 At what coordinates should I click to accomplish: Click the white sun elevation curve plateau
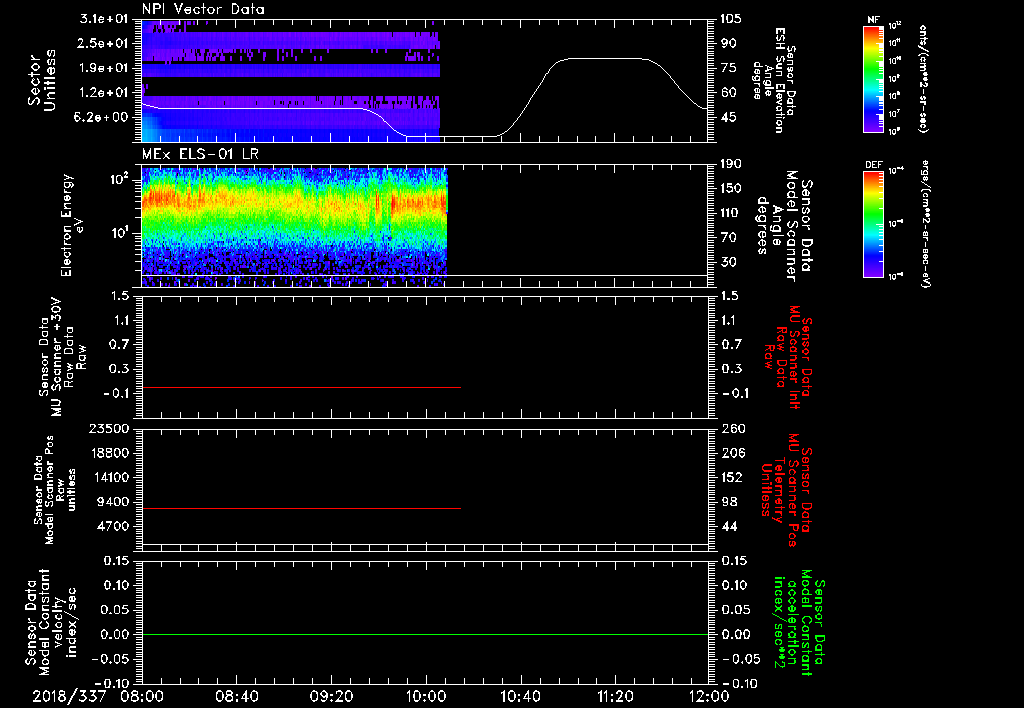click(604, 59)
